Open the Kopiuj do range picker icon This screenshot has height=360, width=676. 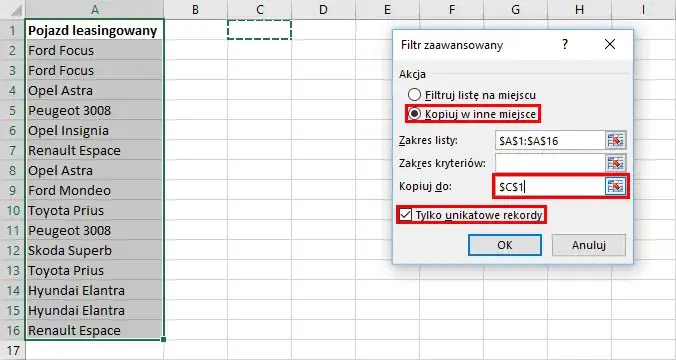tap(616, 186)
